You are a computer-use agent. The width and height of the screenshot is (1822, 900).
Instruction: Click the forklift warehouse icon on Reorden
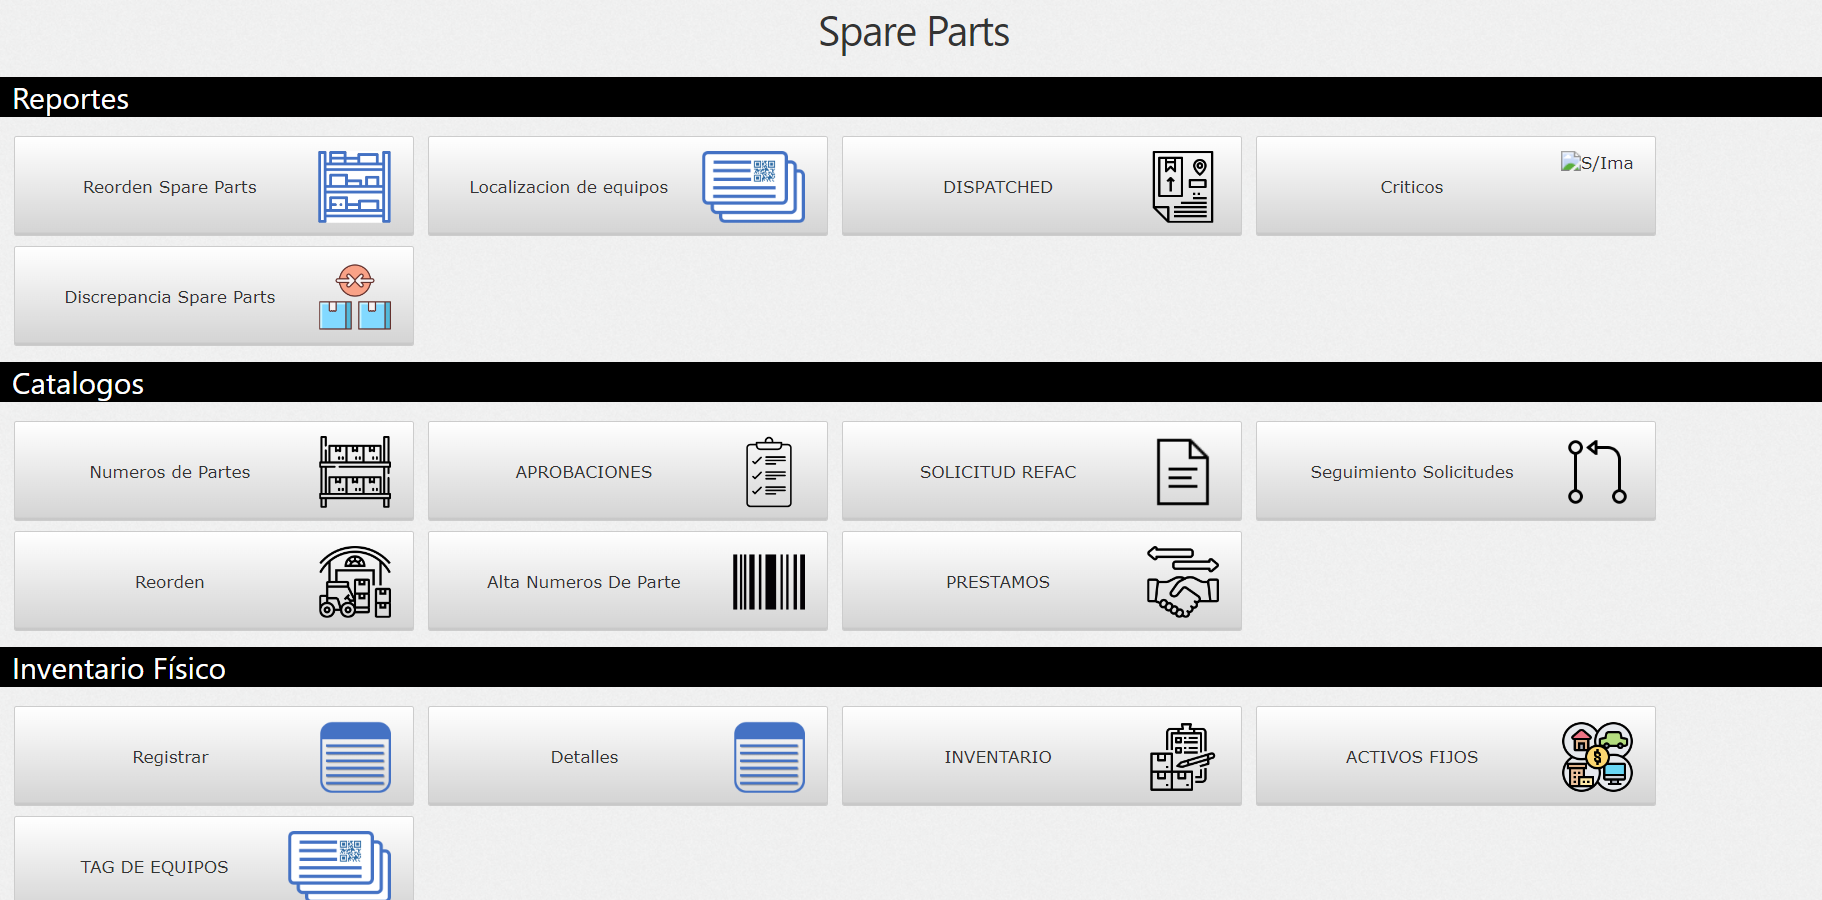354,582
